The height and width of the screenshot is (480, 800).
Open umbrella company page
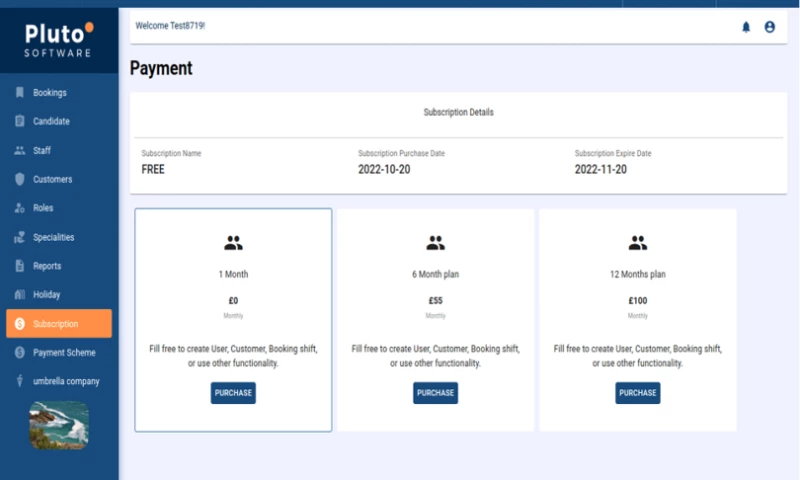(x=59, y=381)
